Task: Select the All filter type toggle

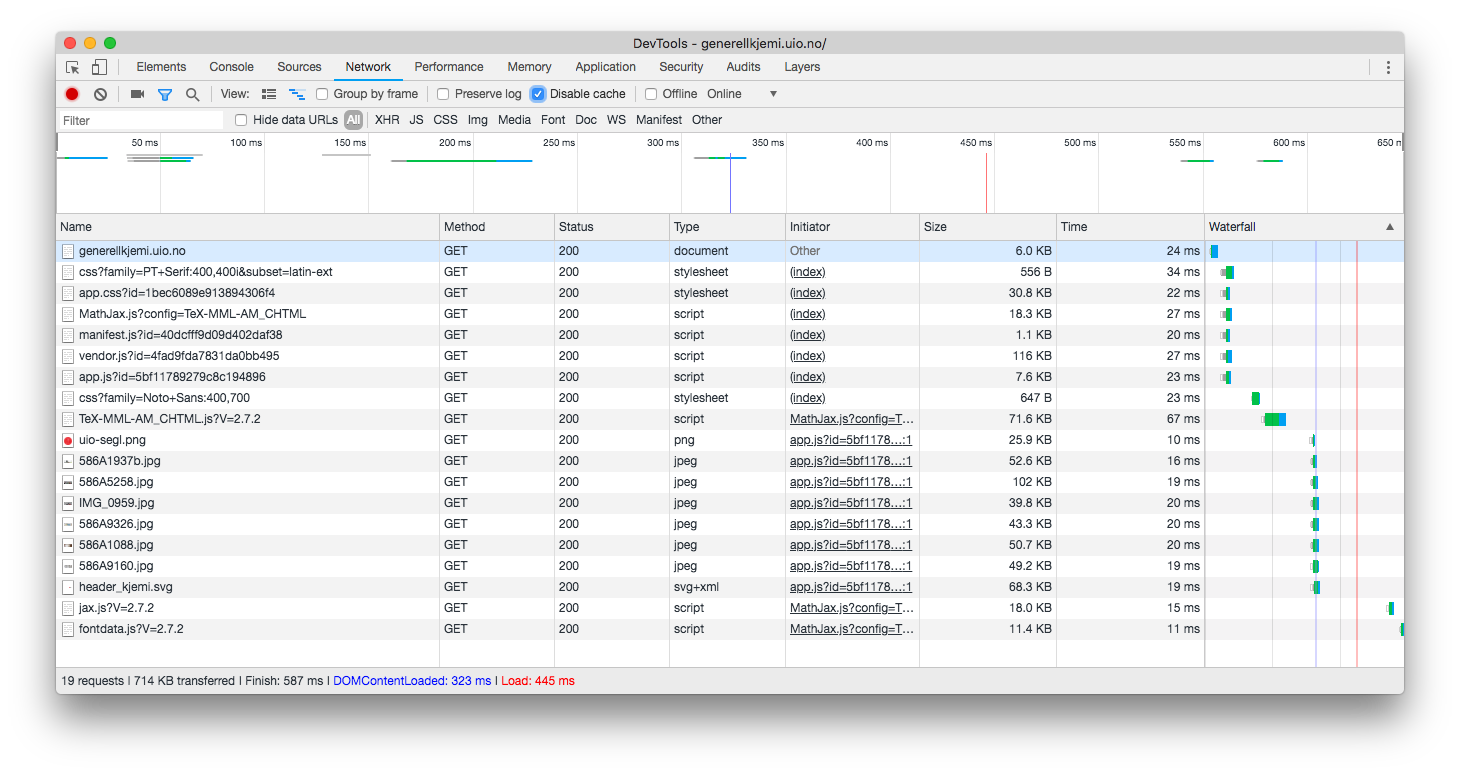Action: pyautogui.click(x=353, y=120)
